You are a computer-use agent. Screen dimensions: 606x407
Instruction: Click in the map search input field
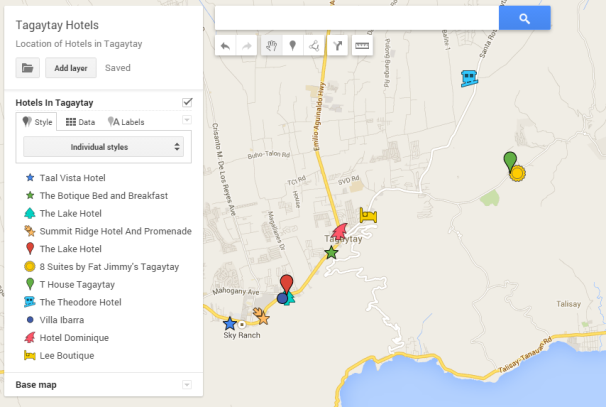click(357, 18)
